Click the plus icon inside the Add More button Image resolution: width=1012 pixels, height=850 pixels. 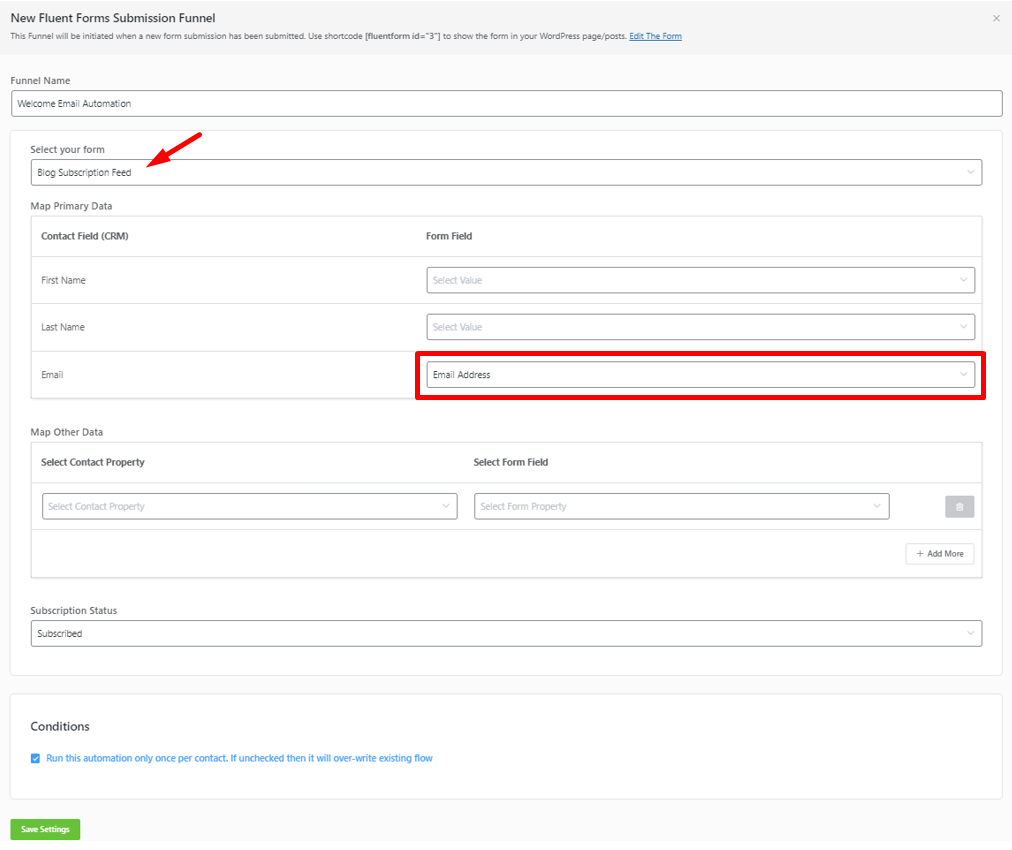(921, 553)
